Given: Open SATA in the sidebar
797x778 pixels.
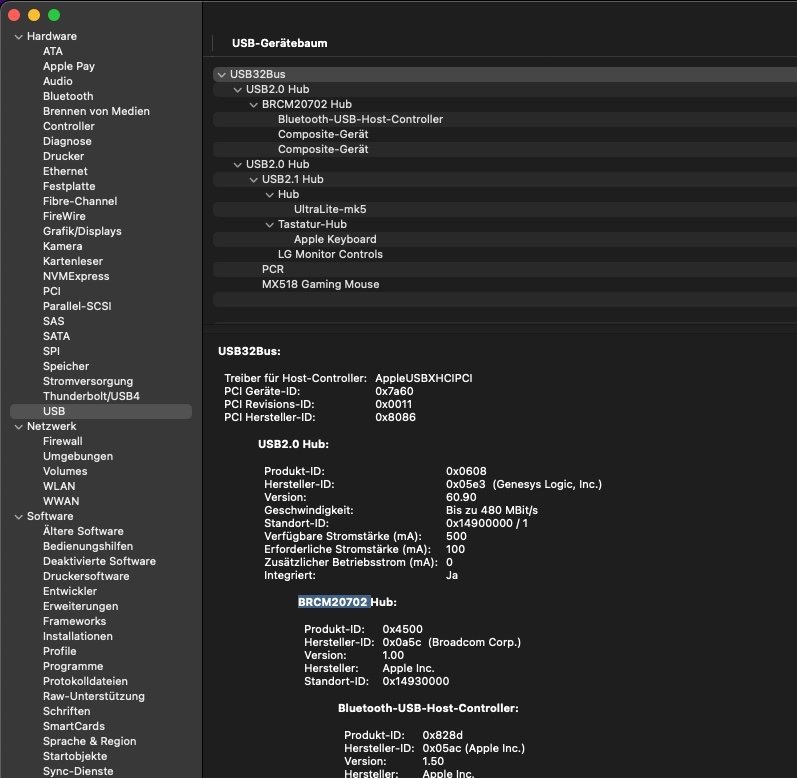Looking at the screenshot, I should click(56, 336).
